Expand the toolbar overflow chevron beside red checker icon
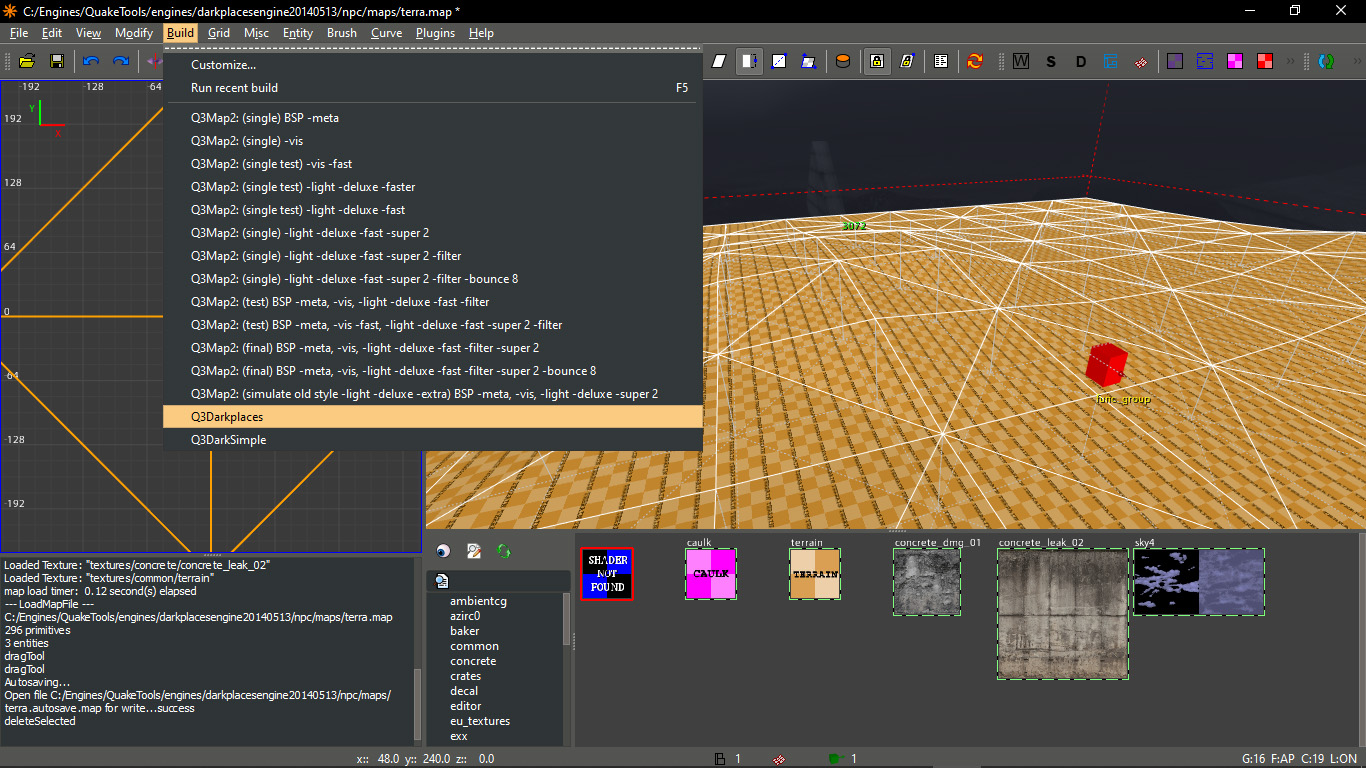 [1290, 61]
